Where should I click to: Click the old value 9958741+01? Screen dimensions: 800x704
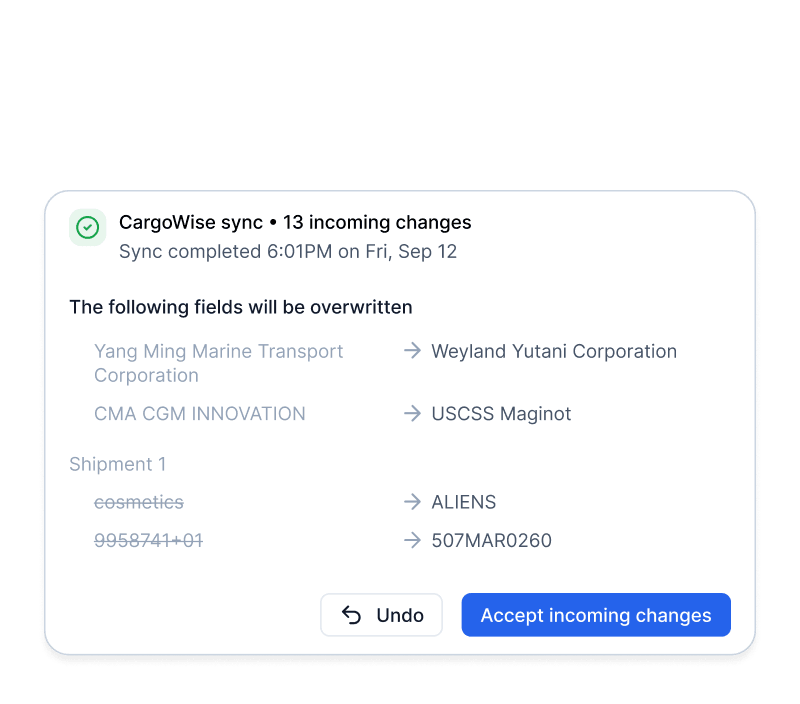[x=148, y=540]
